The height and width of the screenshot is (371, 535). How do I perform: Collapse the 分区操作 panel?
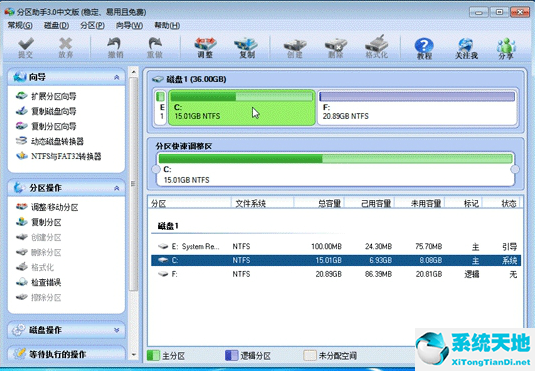[116, 188]
